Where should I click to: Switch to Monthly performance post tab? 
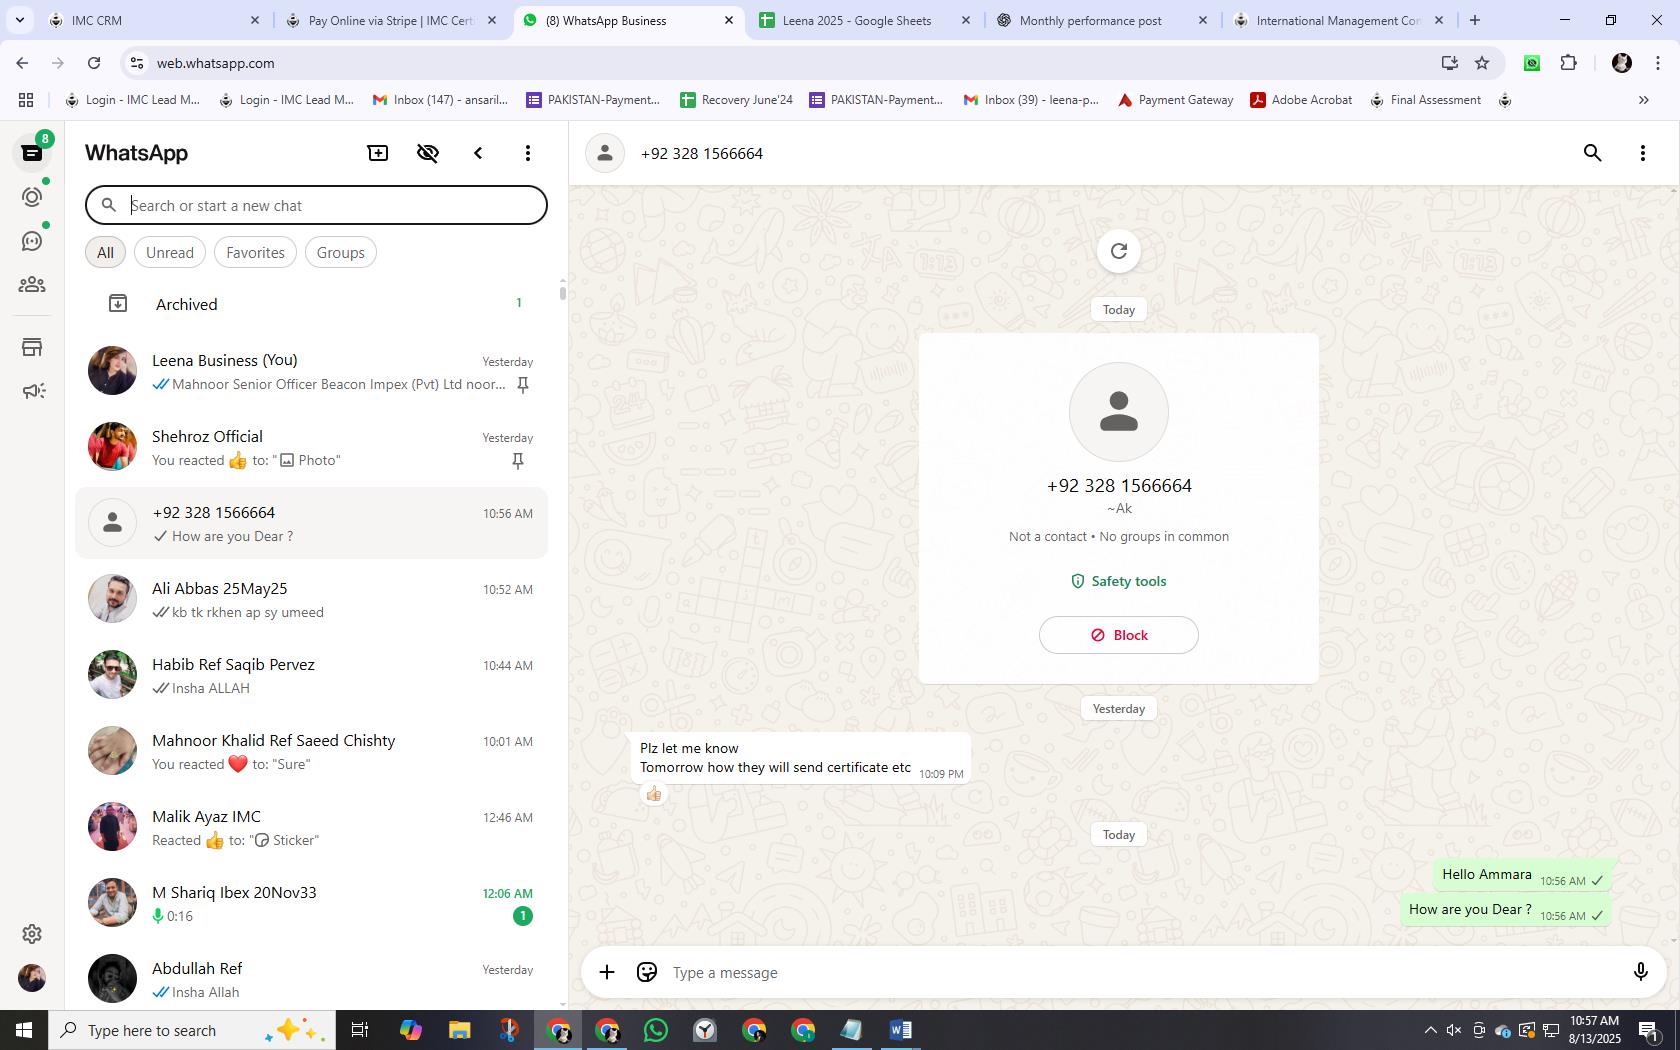(1103, 20)
